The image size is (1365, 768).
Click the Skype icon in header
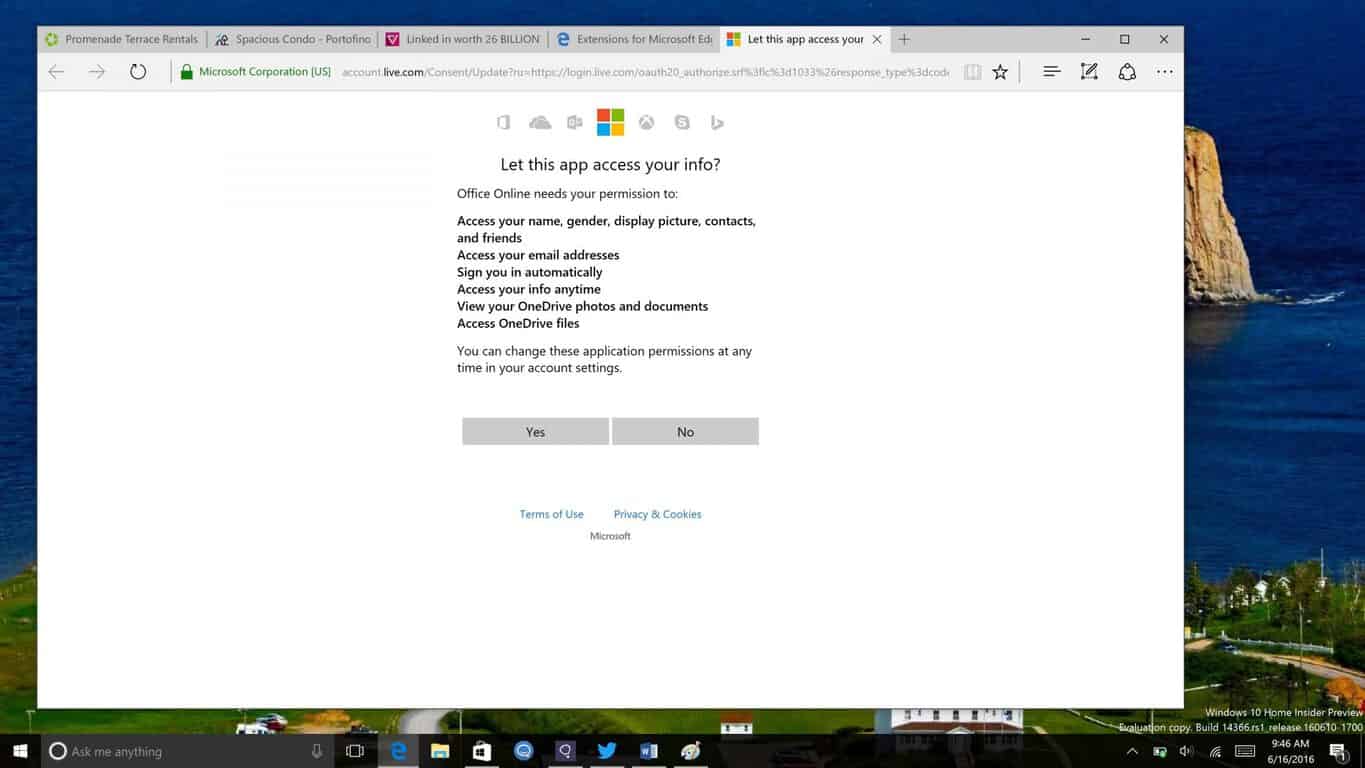coord(682,122)
